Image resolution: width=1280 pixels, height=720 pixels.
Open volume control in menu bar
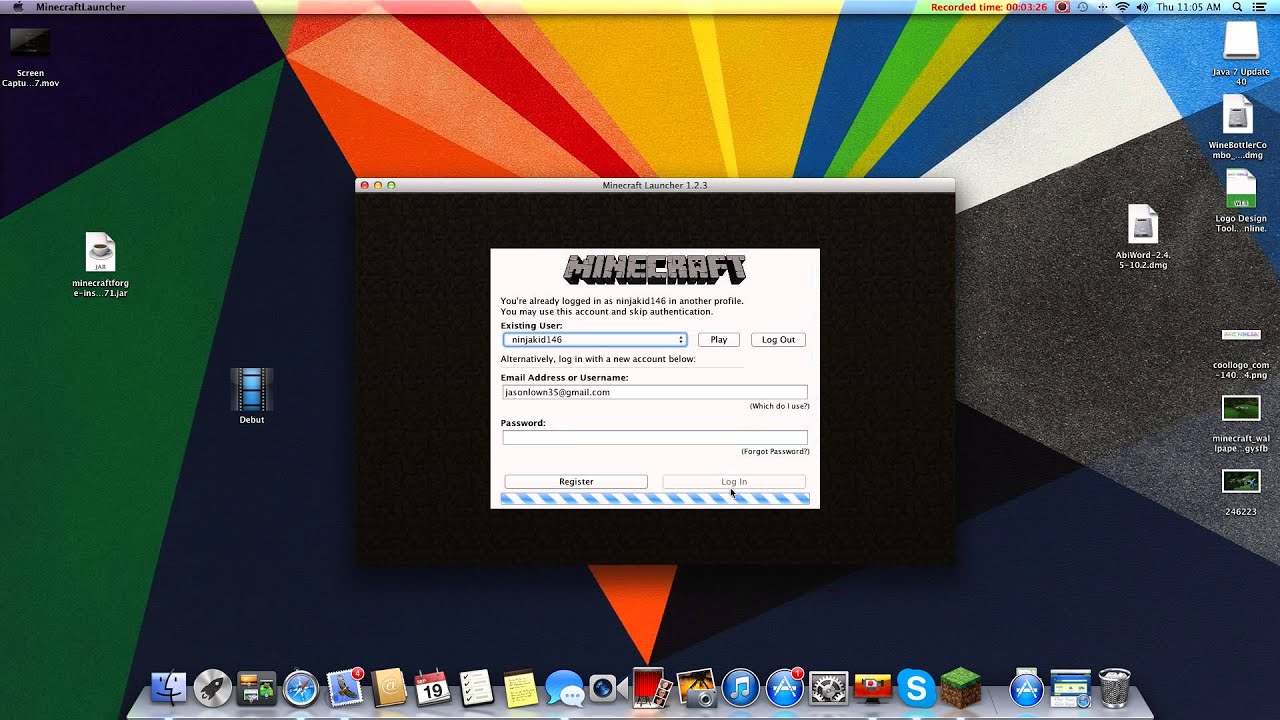coord(1142,7)
